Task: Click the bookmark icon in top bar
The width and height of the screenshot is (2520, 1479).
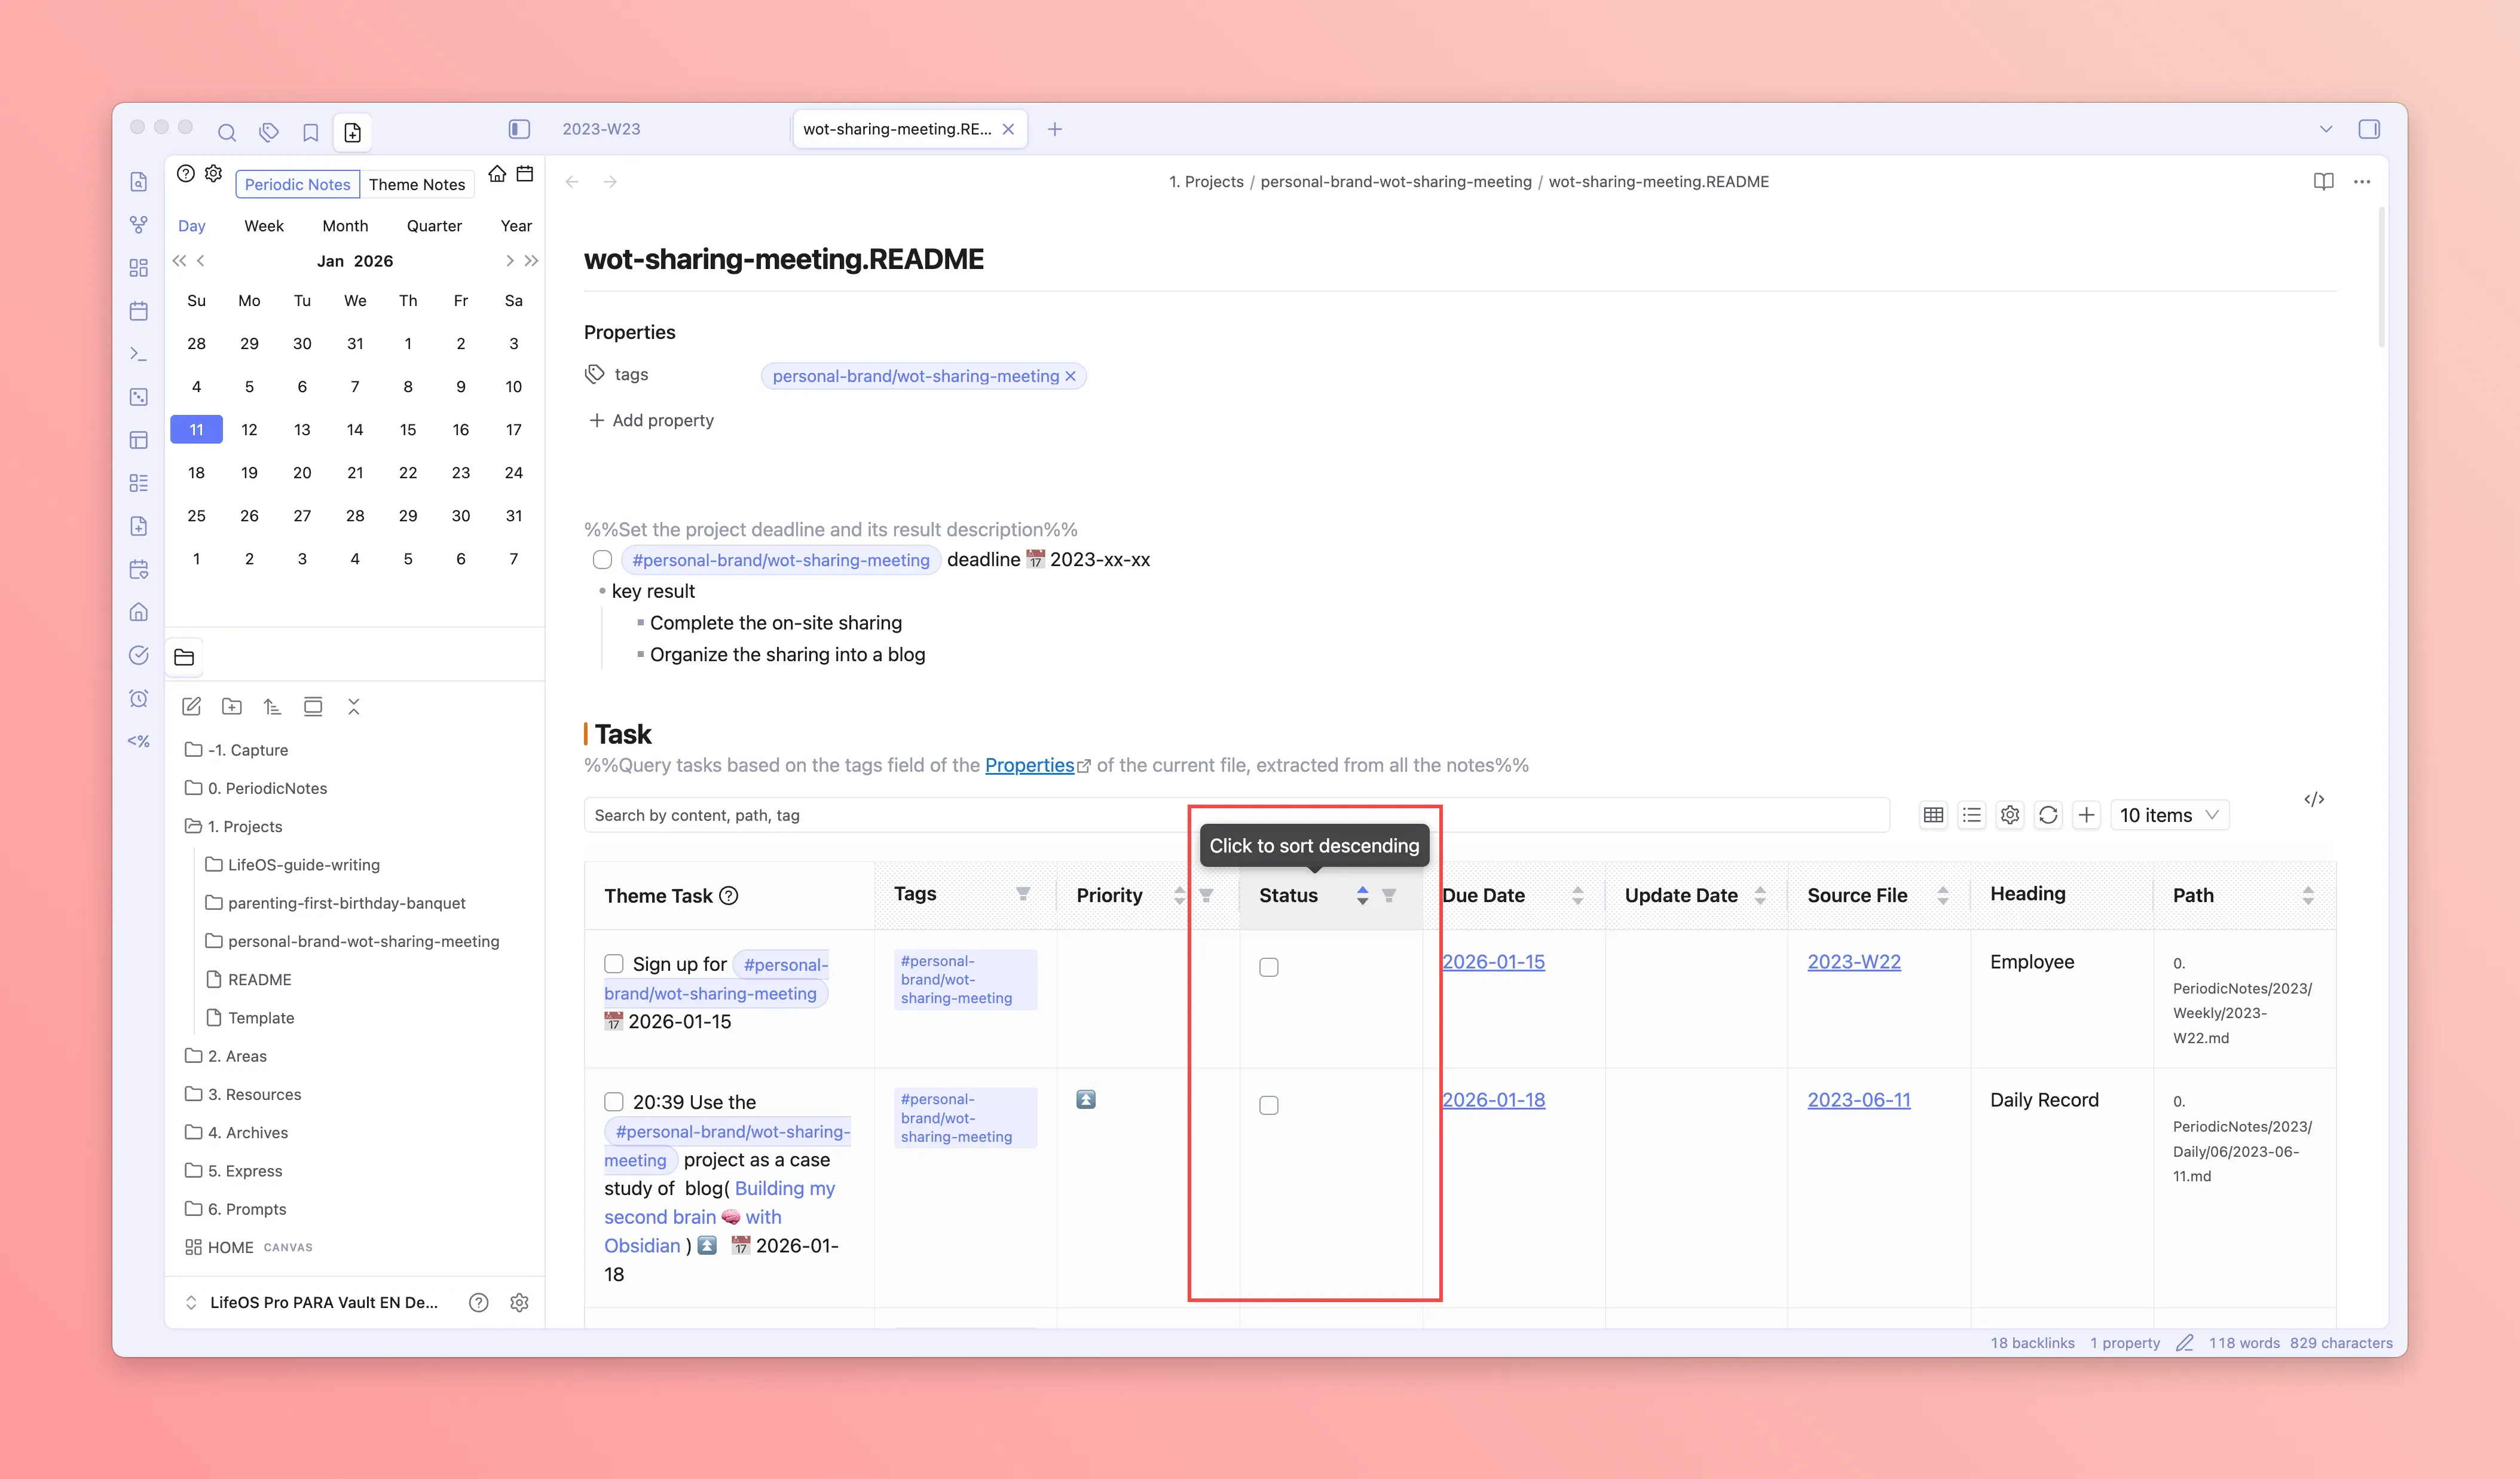Action: click(311, 132)
